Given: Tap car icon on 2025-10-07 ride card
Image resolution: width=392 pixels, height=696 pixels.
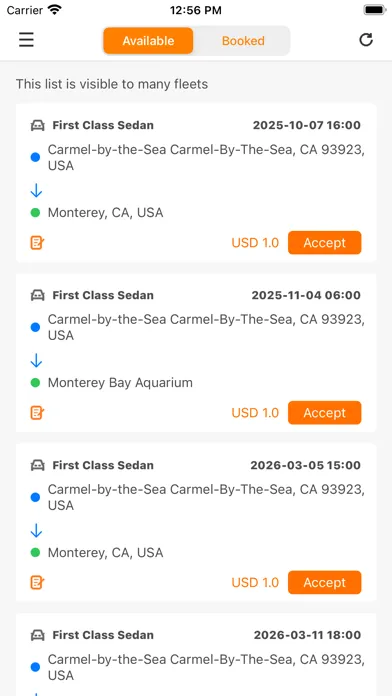Looking at the screenshot, I should (x=38, y=126).
